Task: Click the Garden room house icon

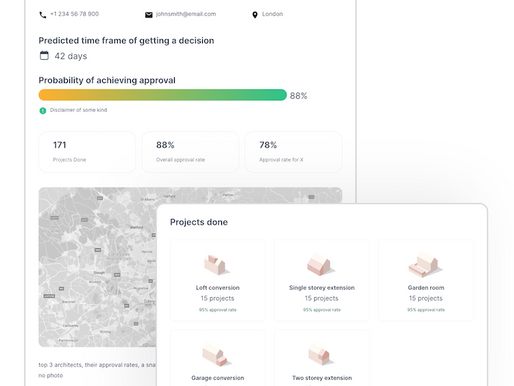Action: (x=425, y=265)
